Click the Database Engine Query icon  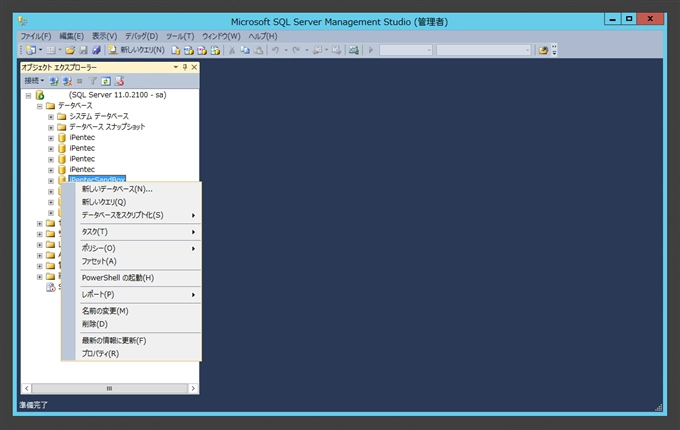175,50
